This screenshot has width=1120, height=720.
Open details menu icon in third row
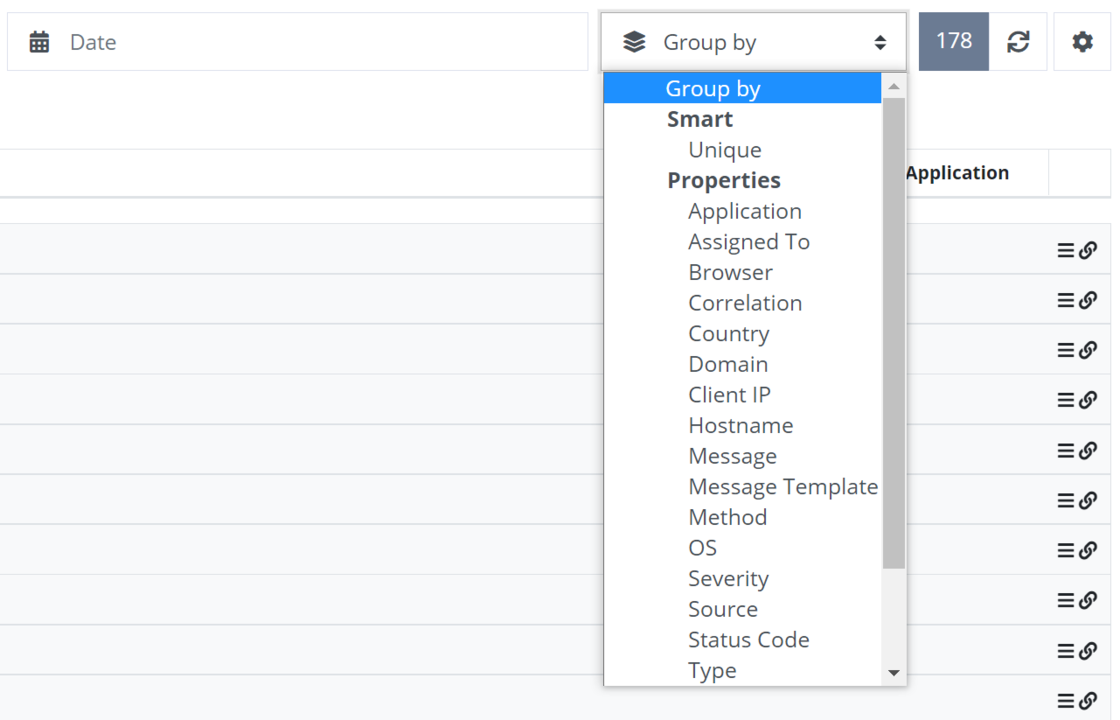(1065, 350)
